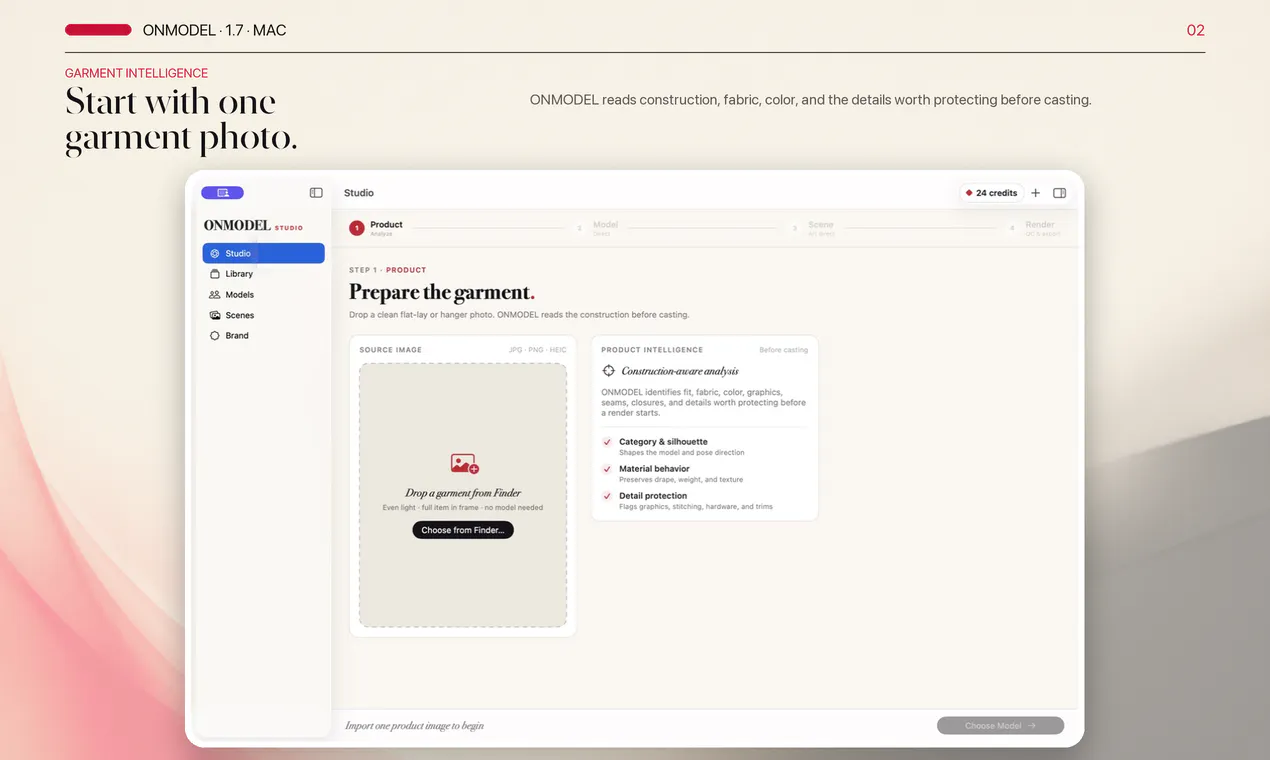Click the 'GARMENT INTELLIGENCE' slide label
1270x760 pixels.
click(x=136, y=73)
